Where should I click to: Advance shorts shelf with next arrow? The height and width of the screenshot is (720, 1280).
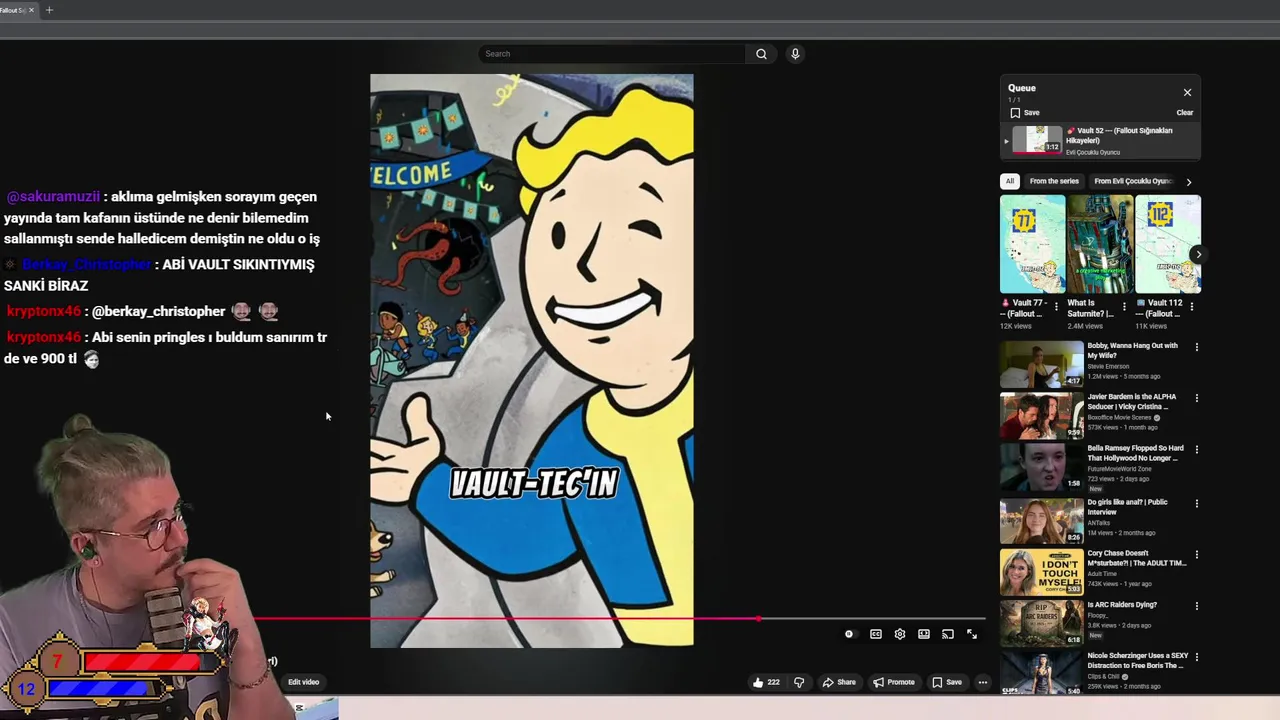(x=1198, y=254)
